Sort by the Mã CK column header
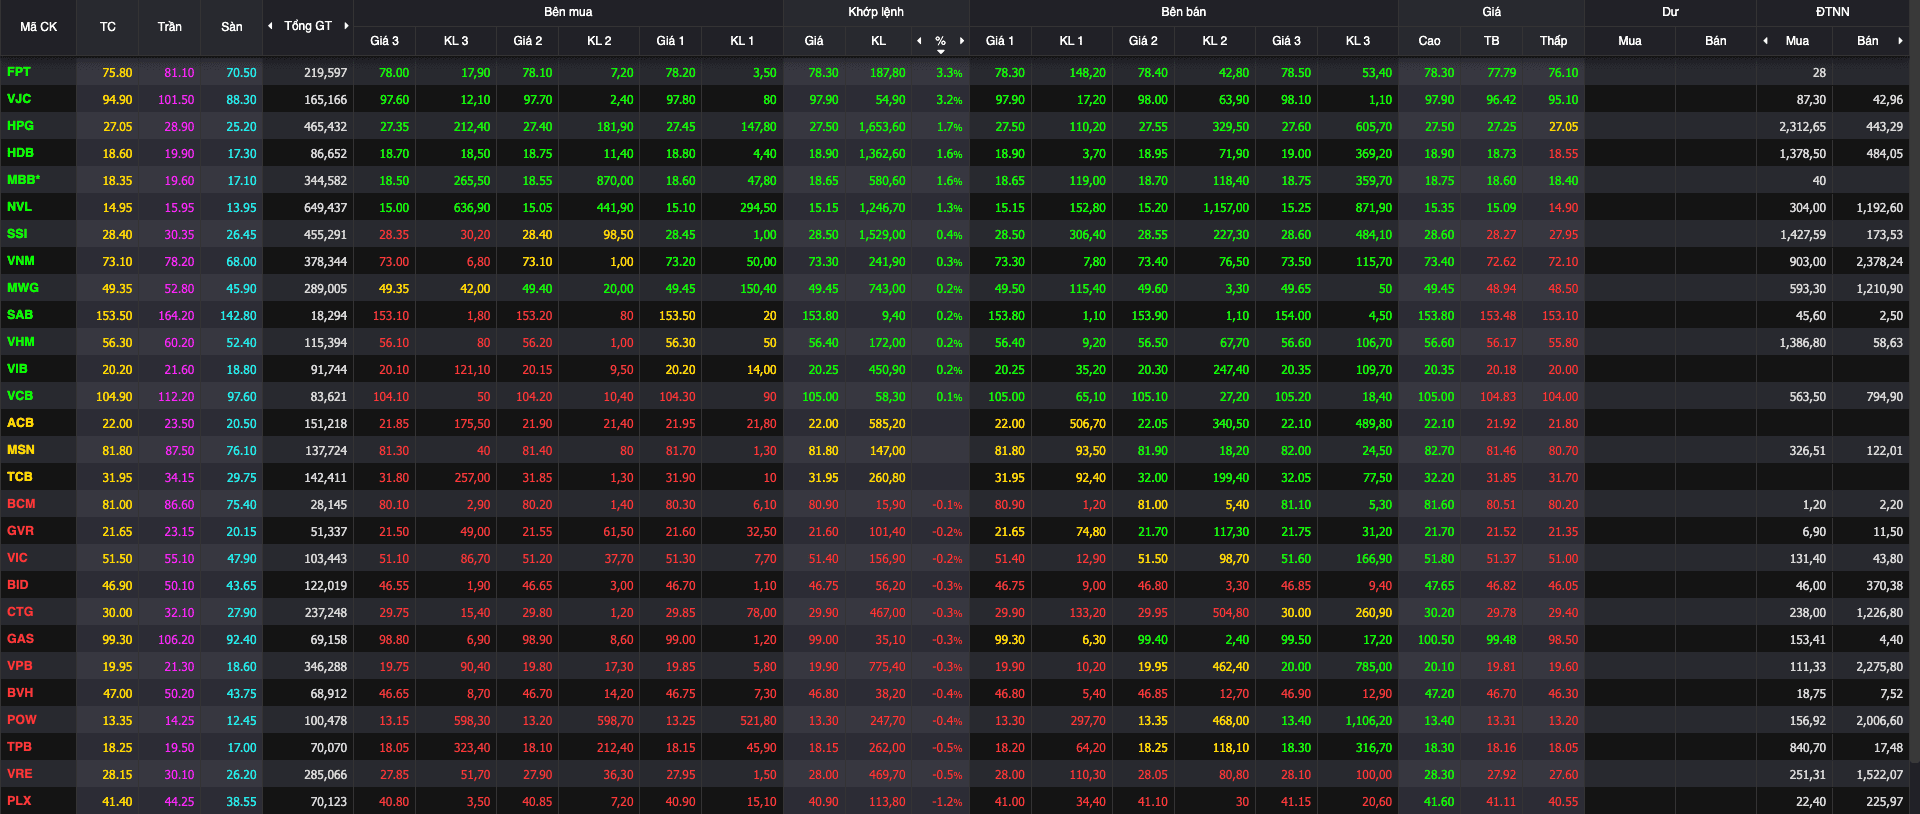The image size is (1920, 814). pos(39,27)
